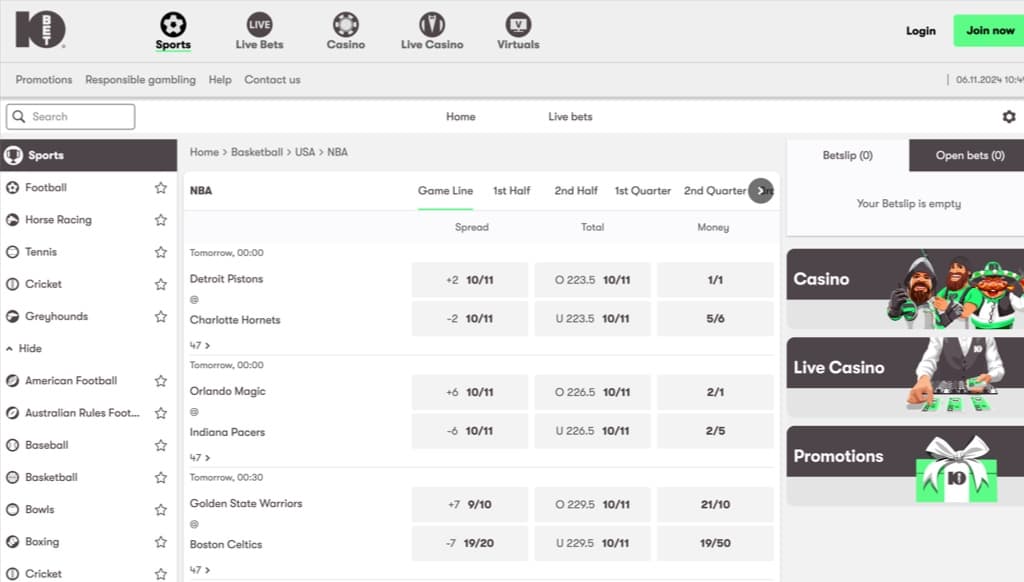Expand 47 more markets for Pistons game
The image size is (1024, 582).
tap(200, 345)
